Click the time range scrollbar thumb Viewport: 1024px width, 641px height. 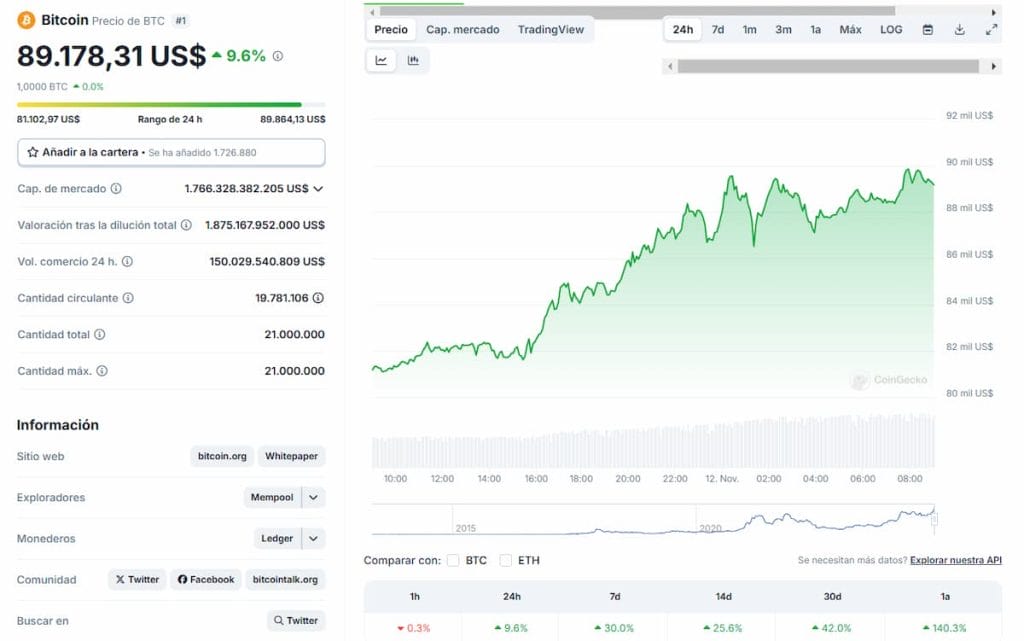828,67
